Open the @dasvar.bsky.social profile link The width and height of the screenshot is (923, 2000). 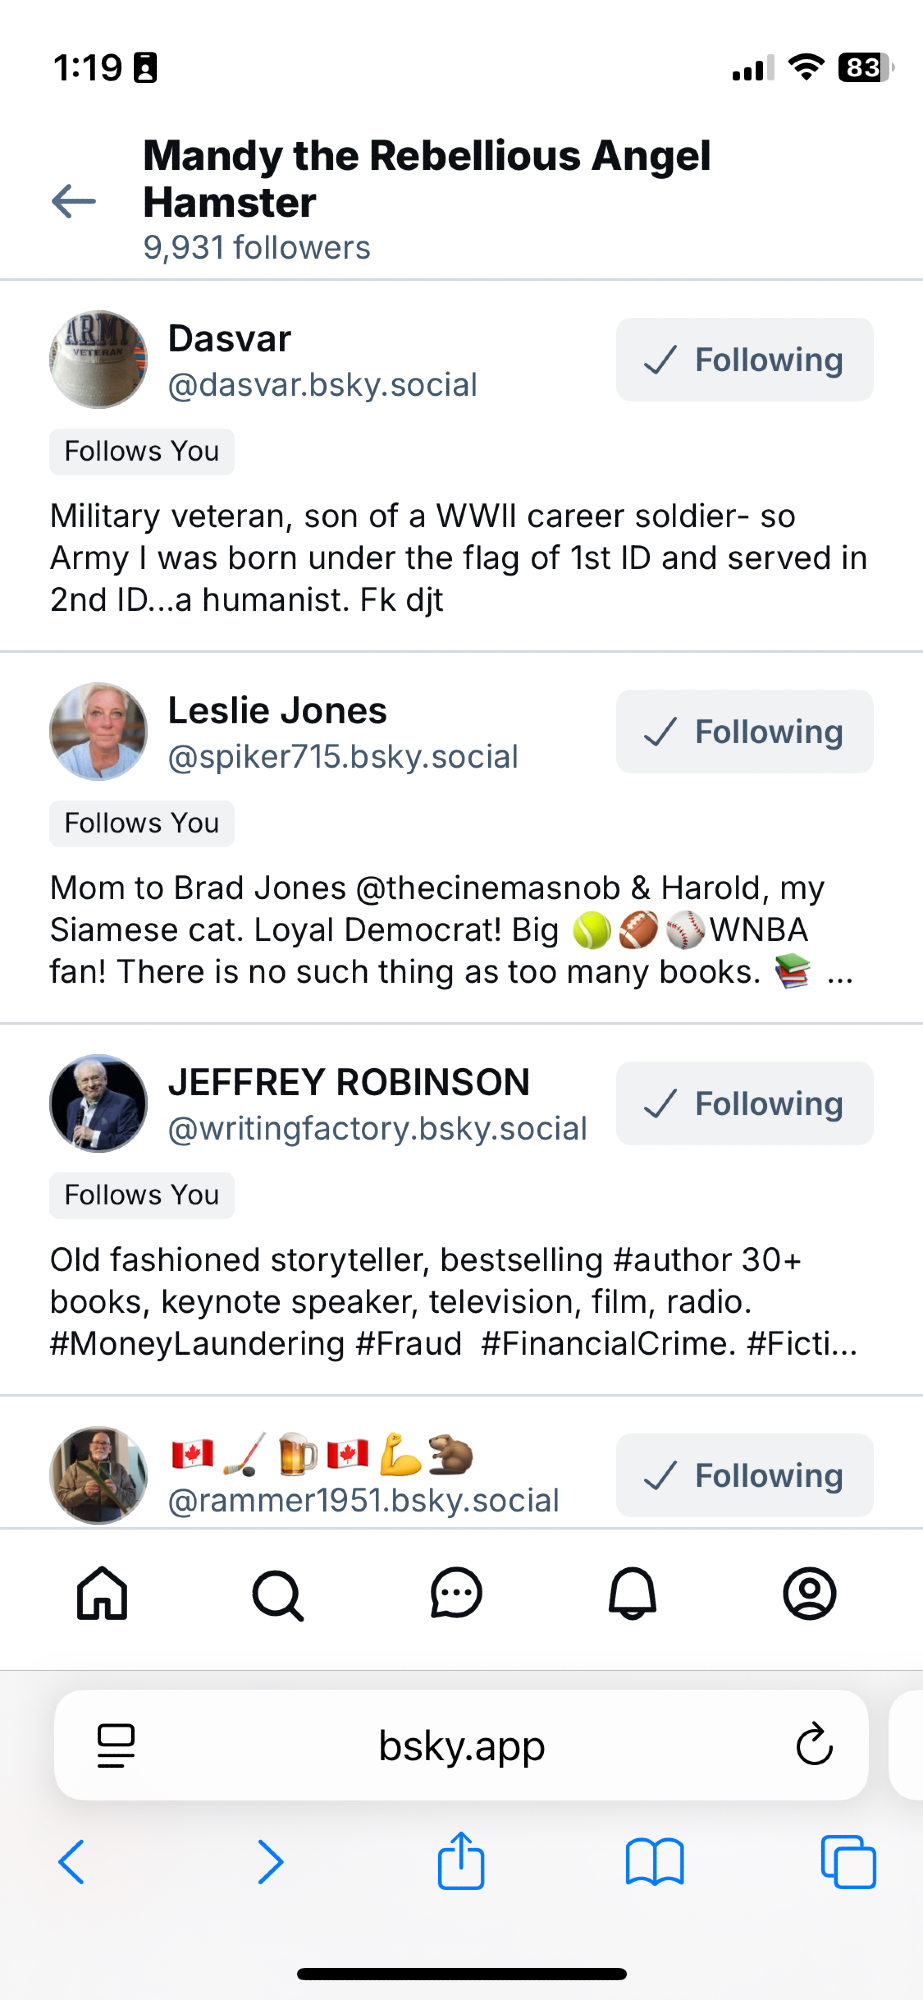[x=322, y=385]
